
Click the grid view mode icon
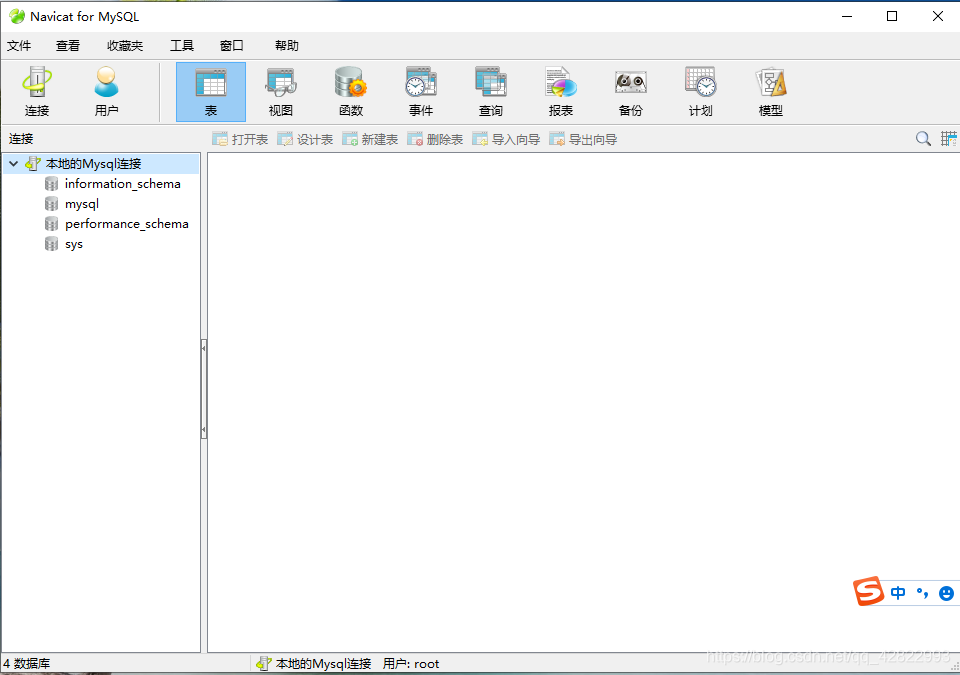pyautogui.click(x=948, y=138)
